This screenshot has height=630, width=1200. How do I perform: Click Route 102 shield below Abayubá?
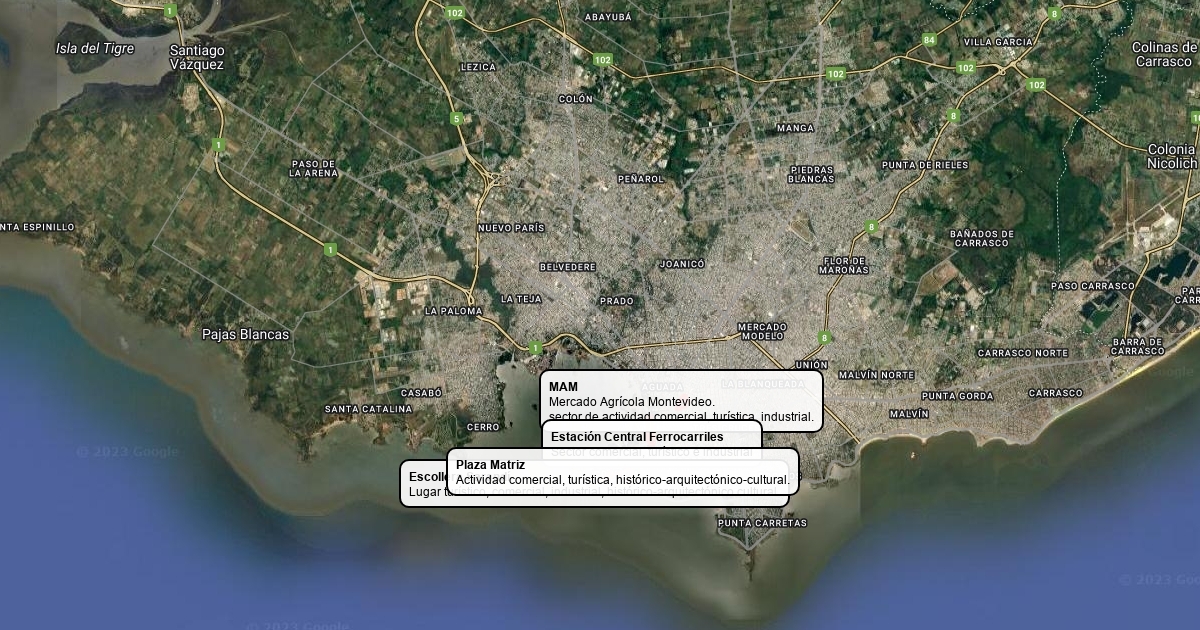tap(602, 60)
